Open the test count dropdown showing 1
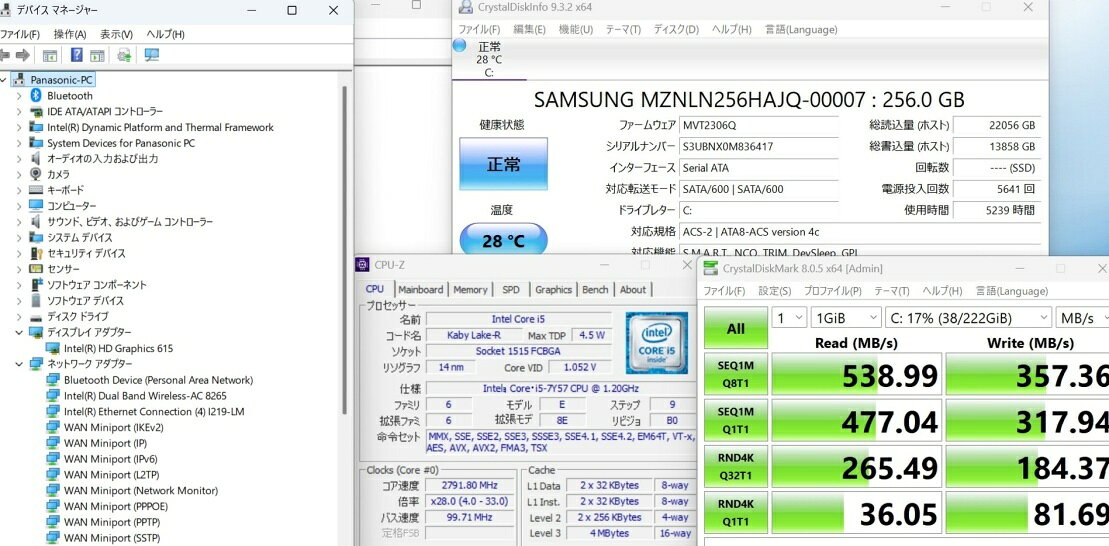 point(788,318)
